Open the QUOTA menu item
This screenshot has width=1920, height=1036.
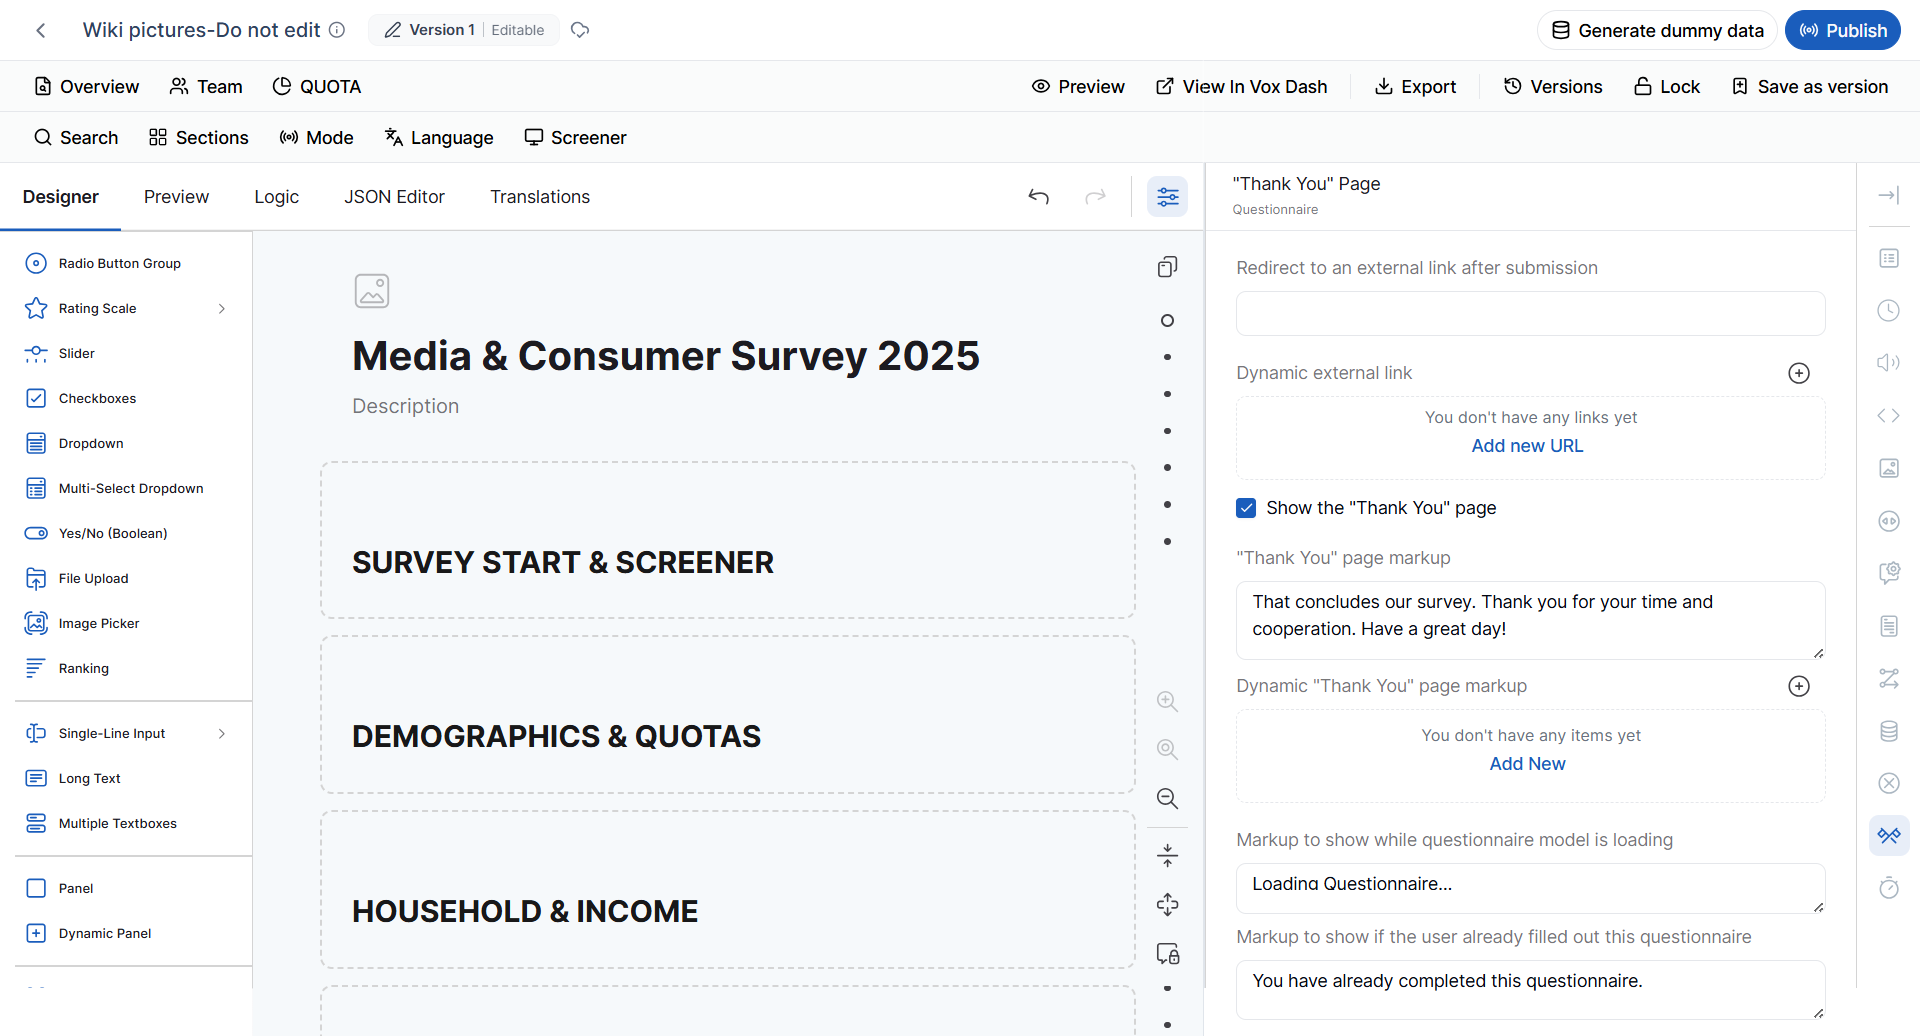point(317,87)
